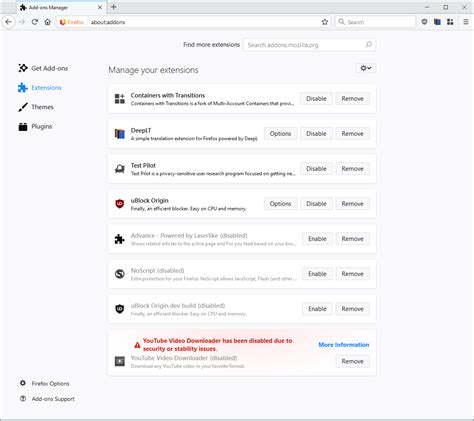
Task: Enable the NoScript extension
Action: point(317,274)
